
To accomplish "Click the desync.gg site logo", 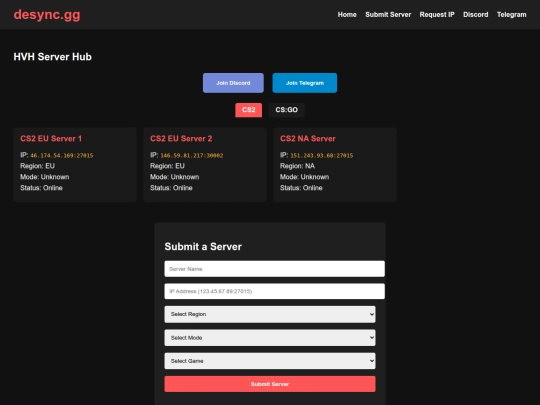I will coord(47,15).
